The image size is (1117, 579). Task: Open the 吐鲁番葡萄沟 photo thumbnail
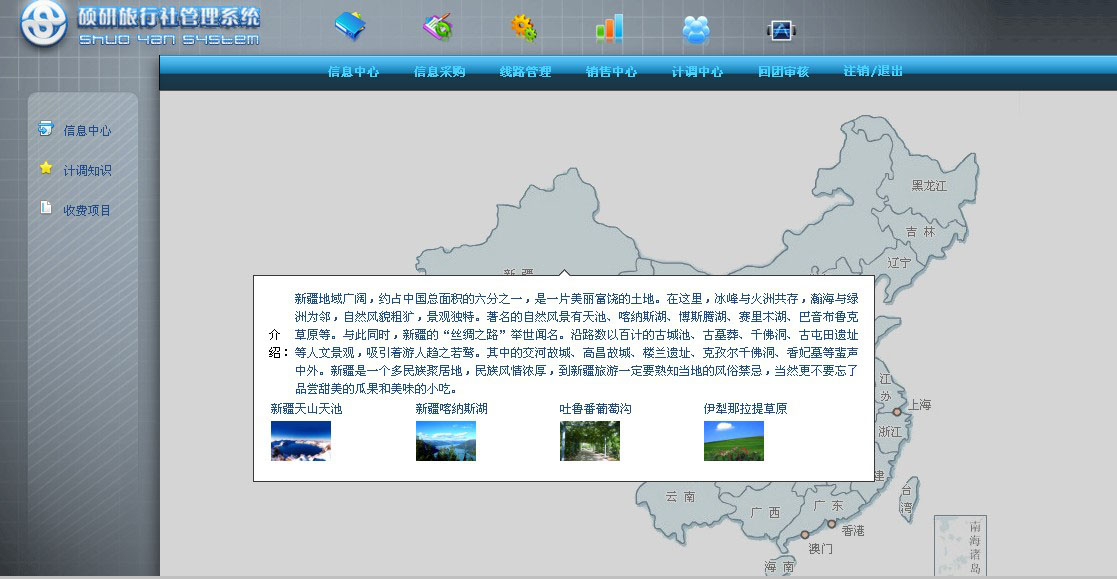(x=590, y=441)
